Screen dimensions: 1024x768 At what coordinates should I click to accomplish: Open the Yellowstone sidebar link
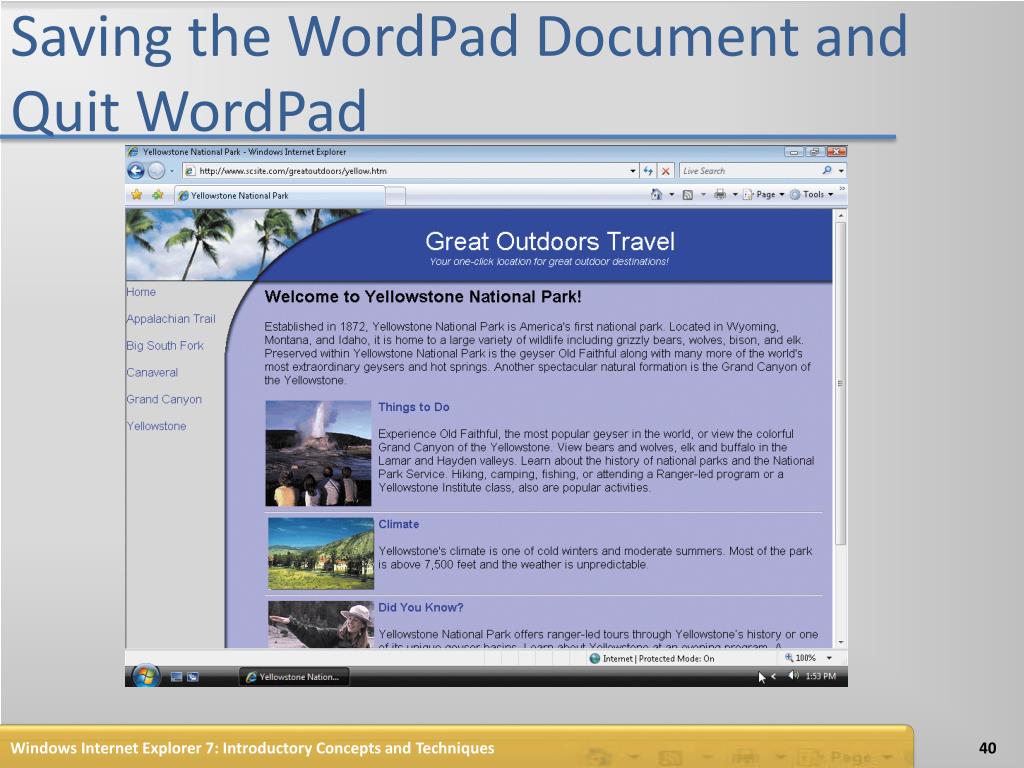156,426
